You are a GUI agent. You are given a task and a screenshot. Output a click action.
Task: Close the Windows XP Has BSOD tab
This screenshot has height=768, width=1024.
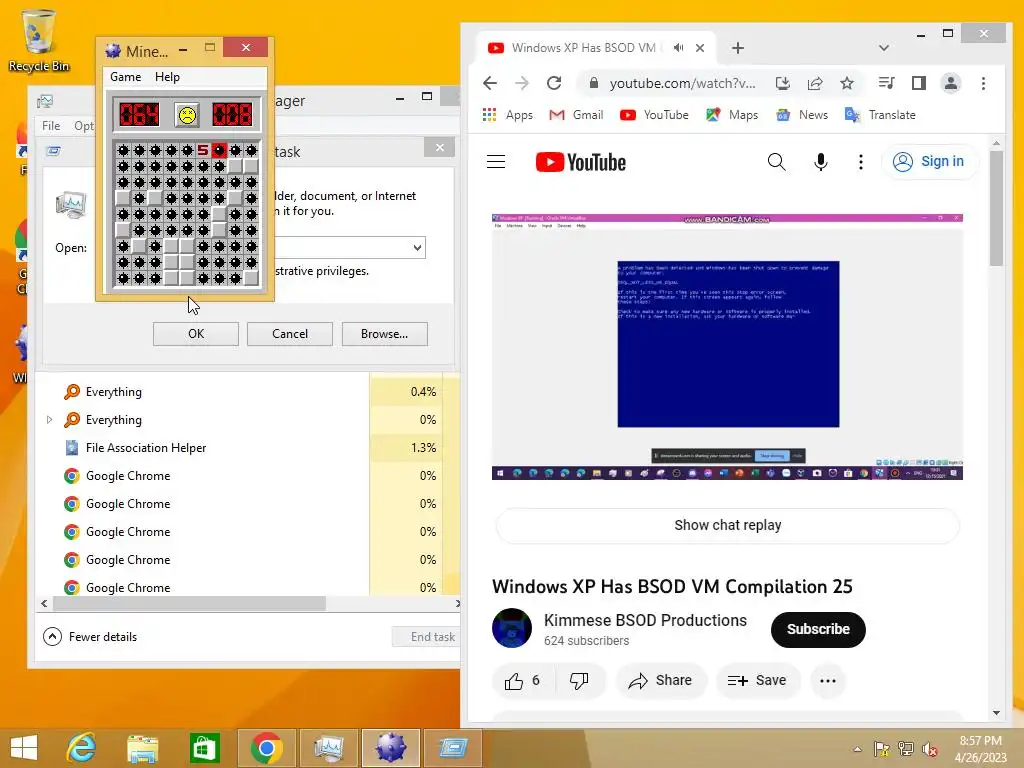[x=700, y=48]
